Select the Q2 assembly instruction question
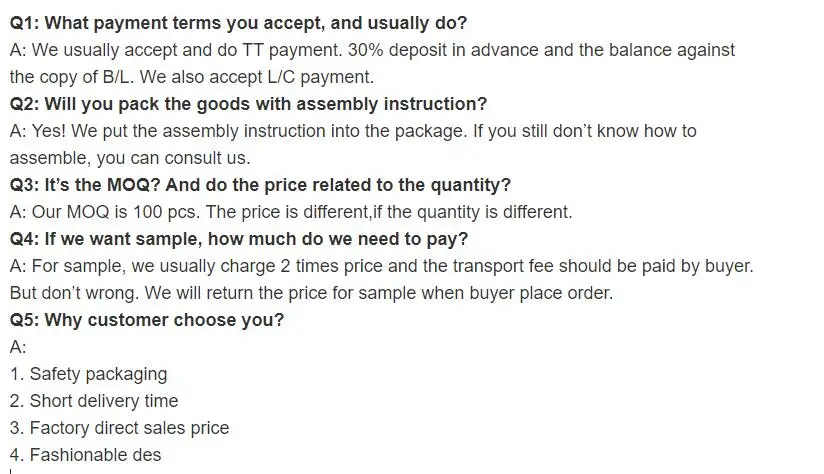The image size is (824, 474). tap(248, 103)
